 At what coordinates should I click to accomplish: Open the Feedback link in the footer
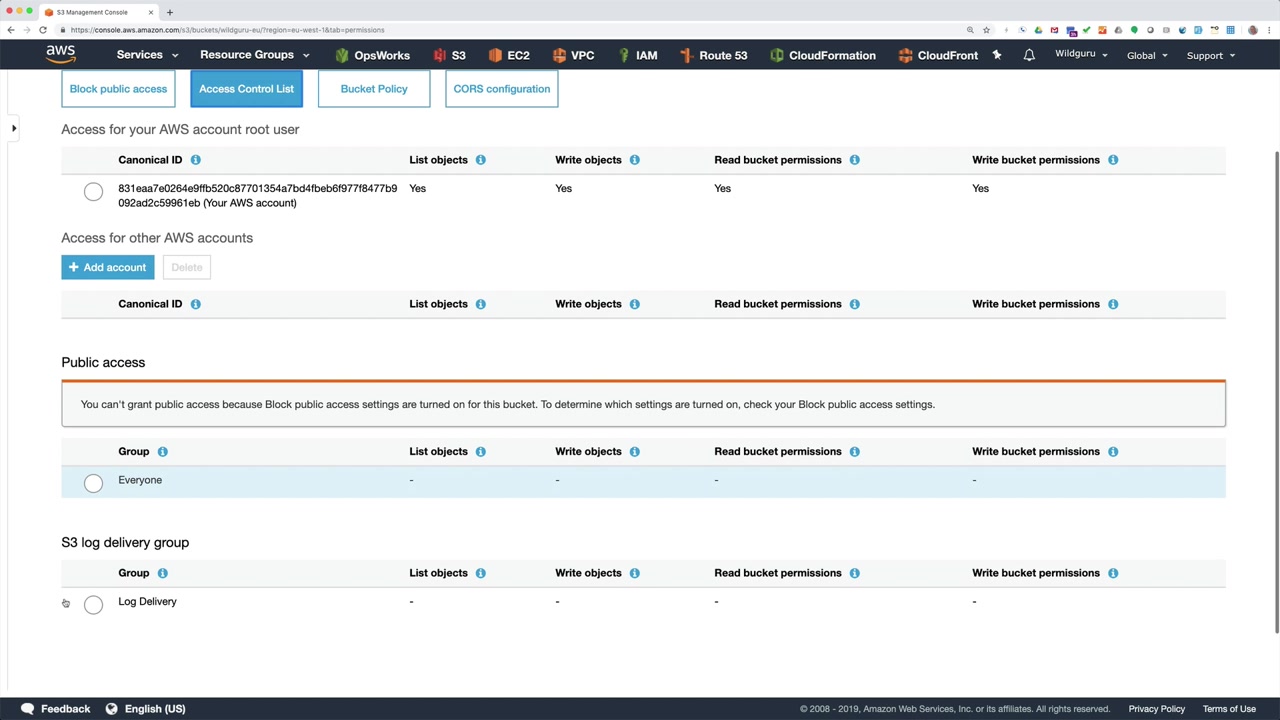[56, 709]
